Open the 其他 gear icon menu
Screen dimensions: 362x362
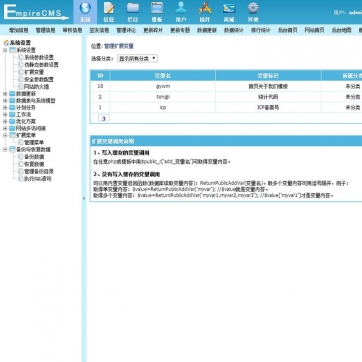click(x=253, y=12)
